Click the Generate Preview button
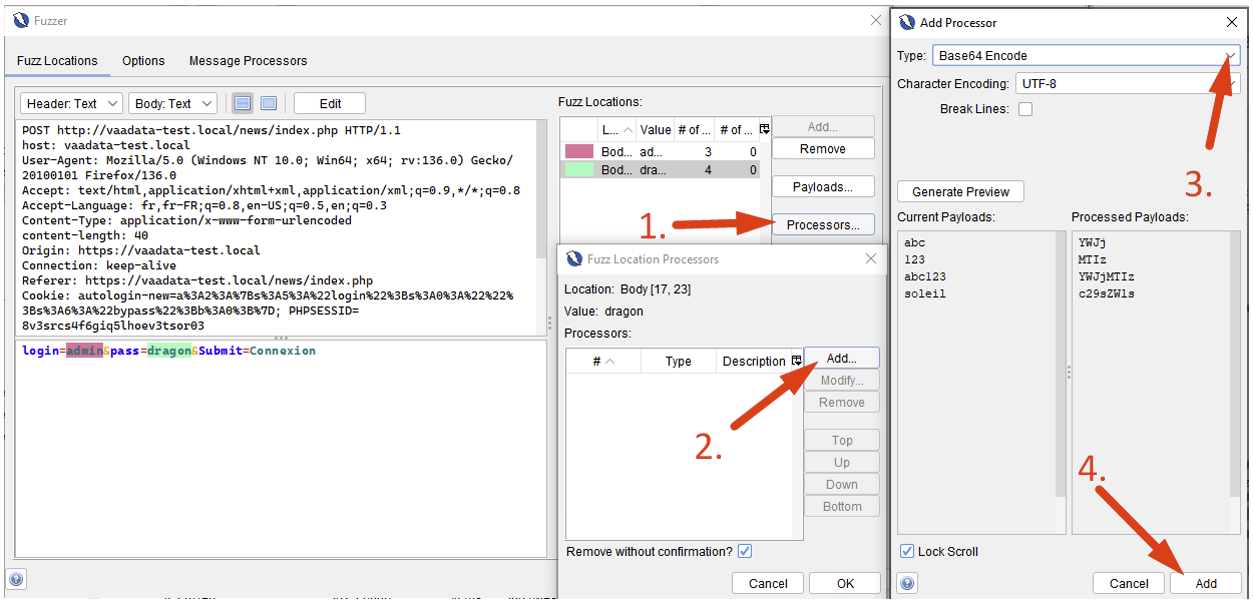The image size is (1253, 601). tap(959, 191)
